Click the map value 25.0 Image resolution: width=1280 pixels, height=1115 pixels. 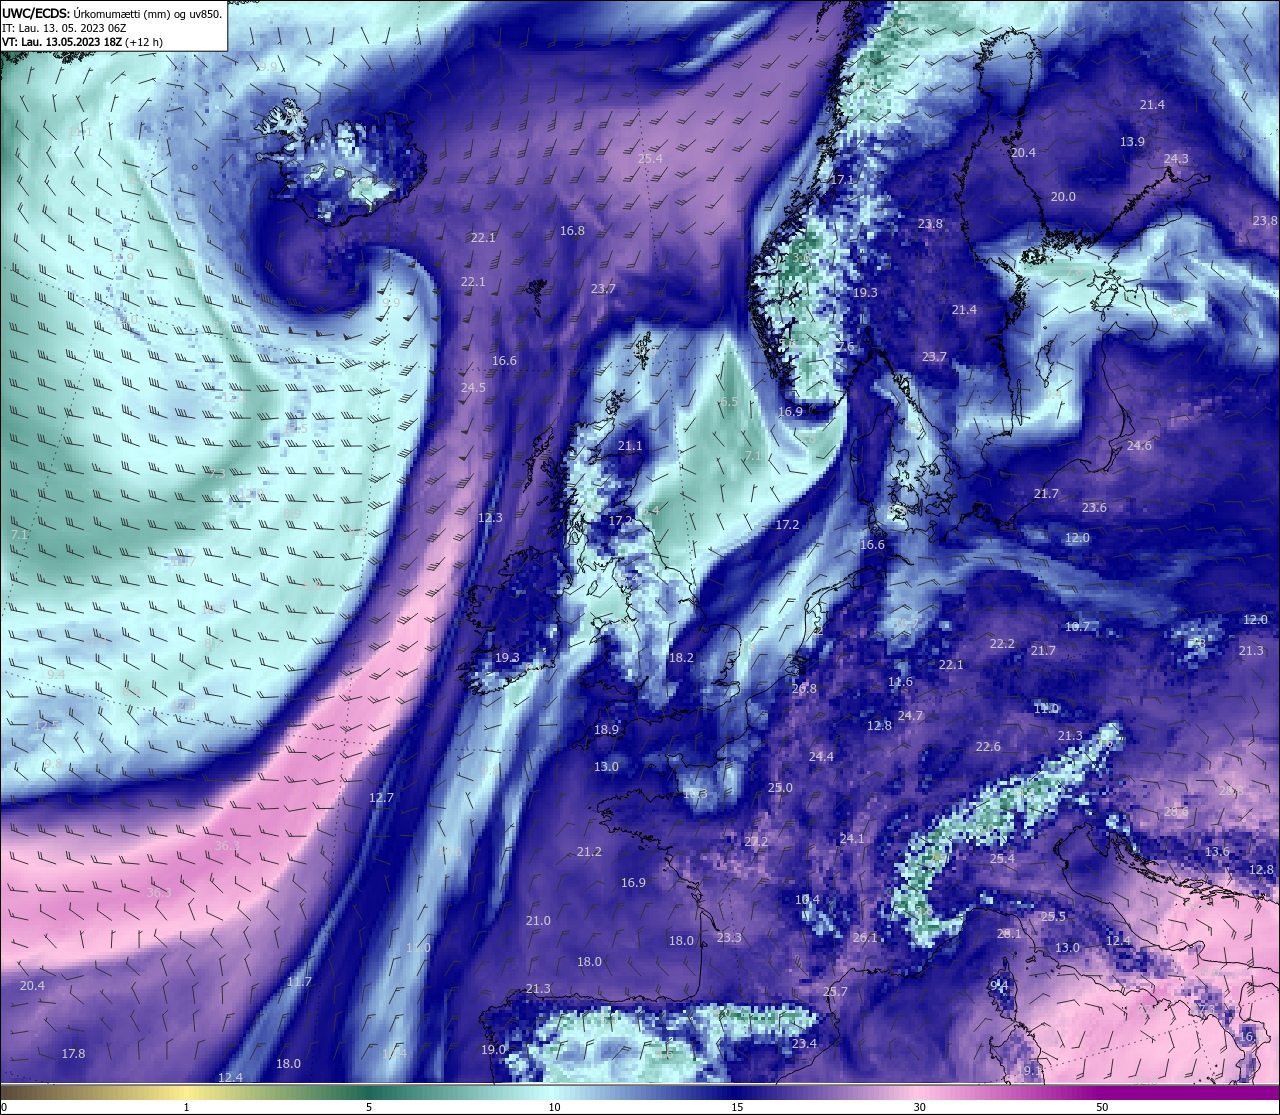[780, 788]
